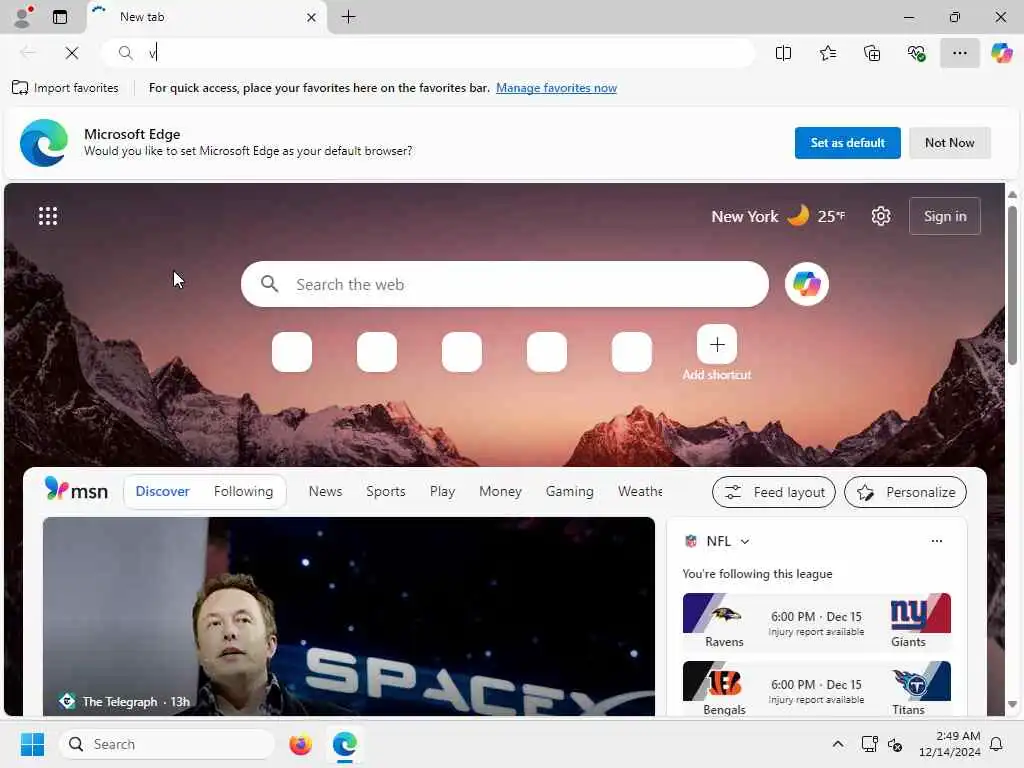
Task: Click the Sign in button
Action: pyautogui.click(x=944, y=216)
